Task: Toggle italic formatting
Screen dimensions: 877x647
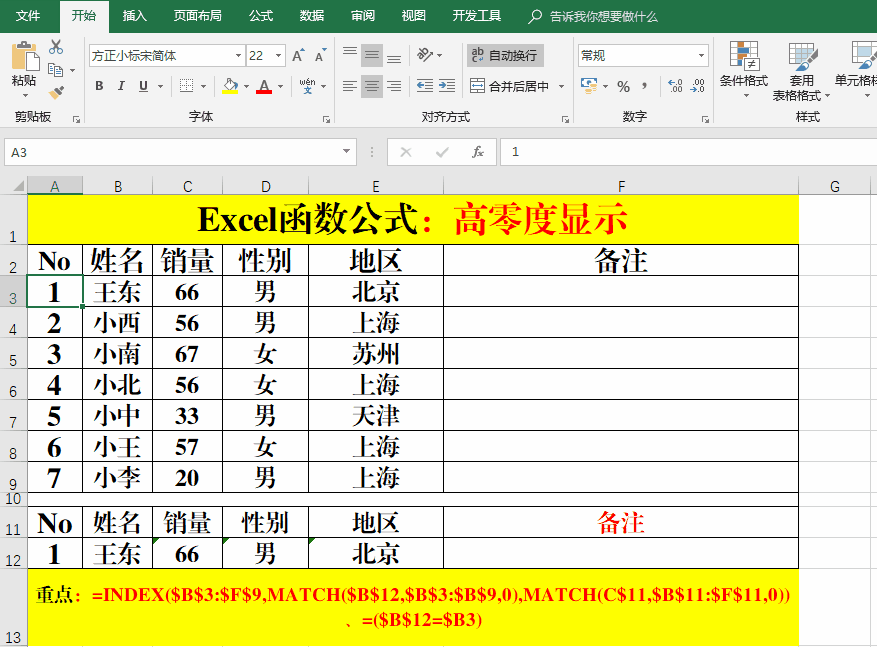Action: [x=121, y=86]
